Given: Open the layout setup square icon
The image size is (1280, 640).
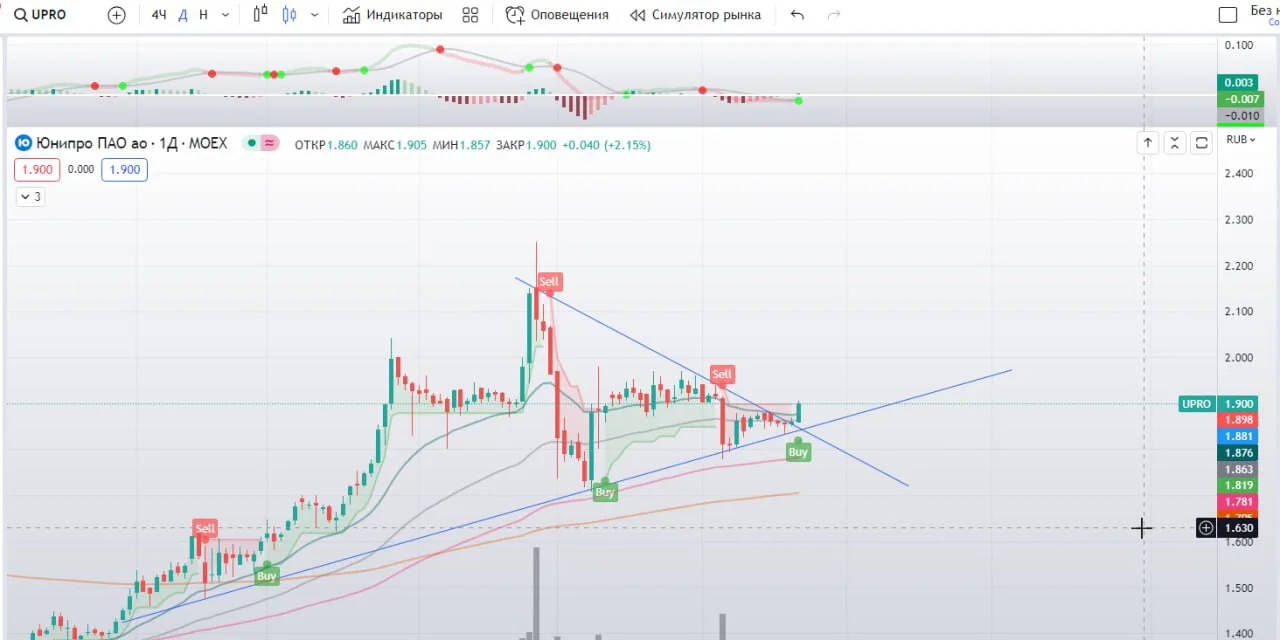Looking at the screenshot, I should point(1228,15).
